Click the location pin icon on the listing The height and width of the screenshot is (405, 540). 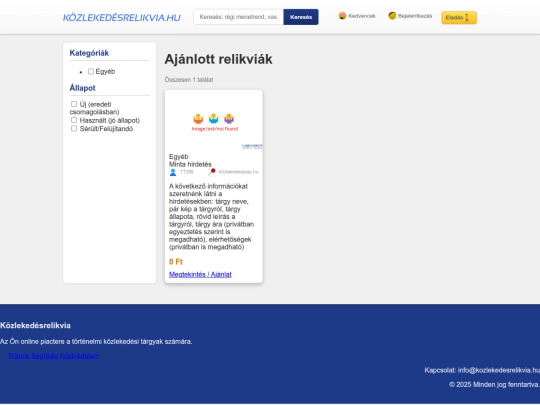click(212, 172)
